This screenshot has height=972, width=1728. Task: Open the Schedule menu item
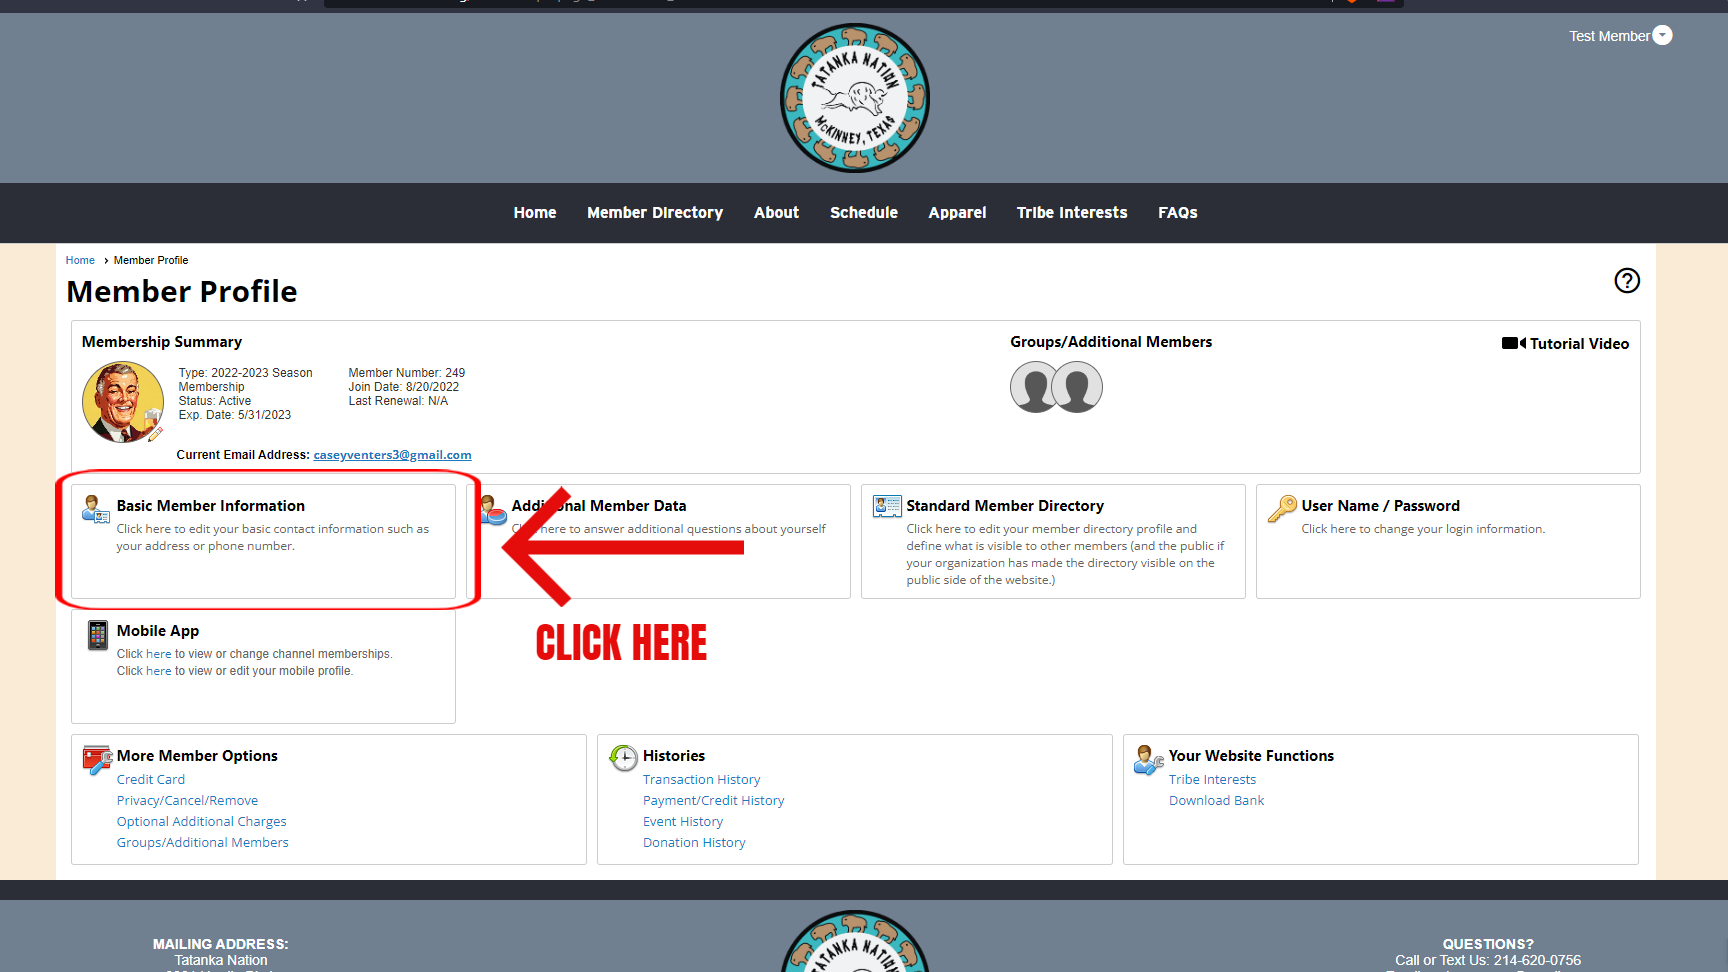864,213
